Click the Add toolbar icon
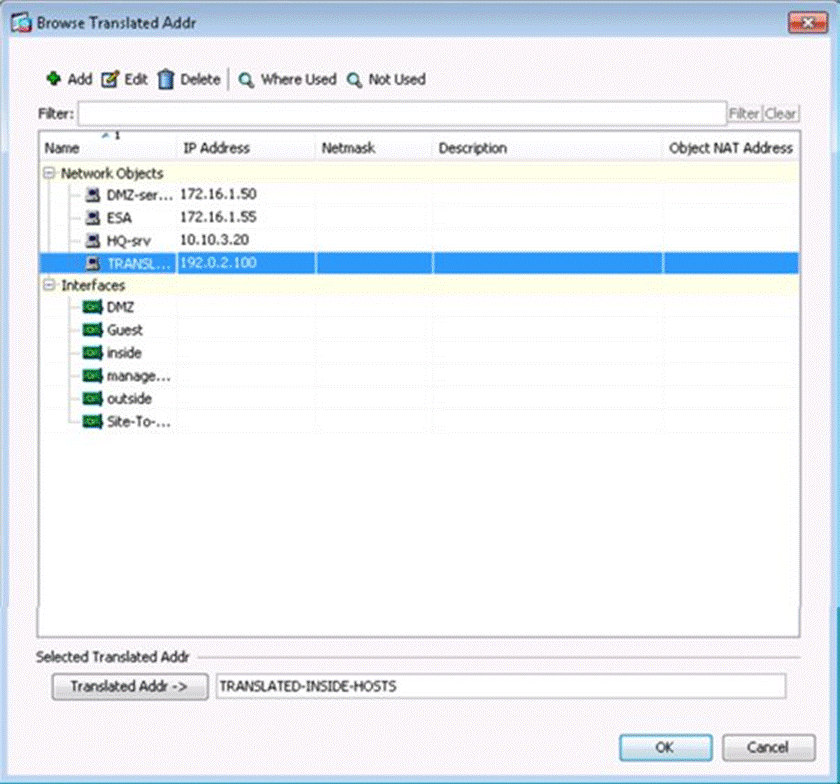The height and width of the screenshot is (784, 840). point(54,79)
